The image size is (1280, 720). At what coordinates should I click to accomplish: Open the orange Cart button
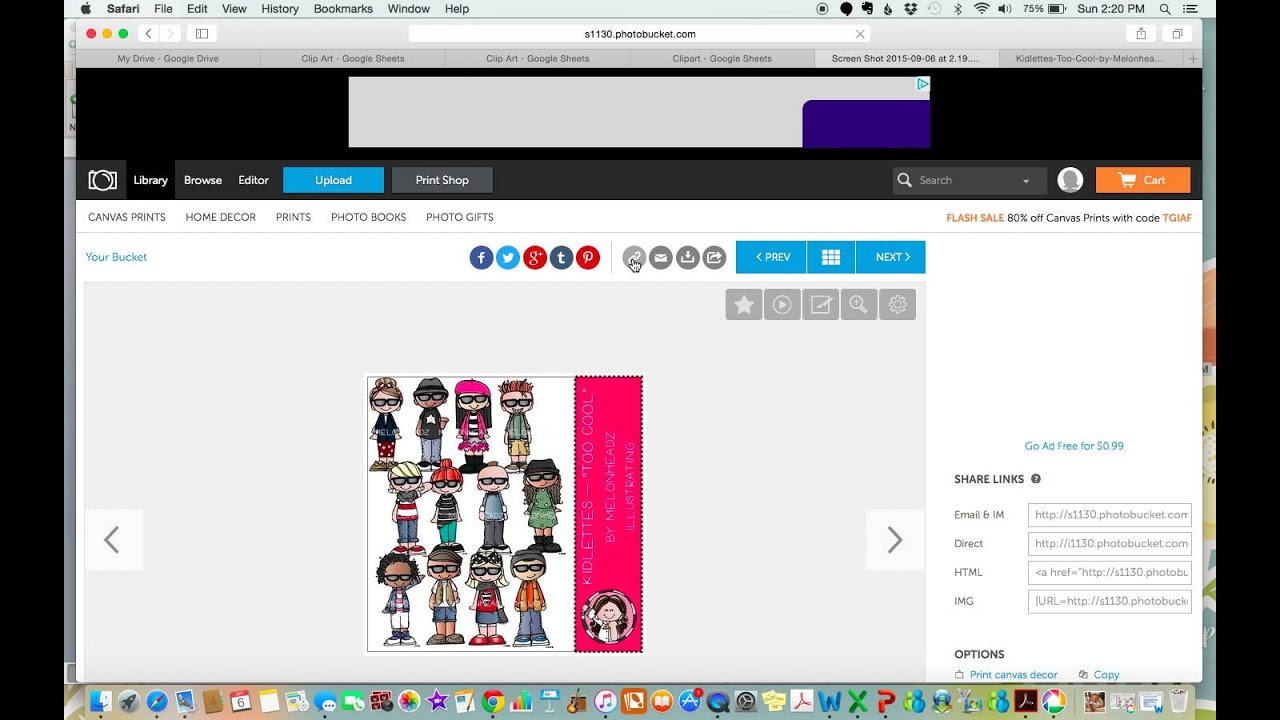1143,180
